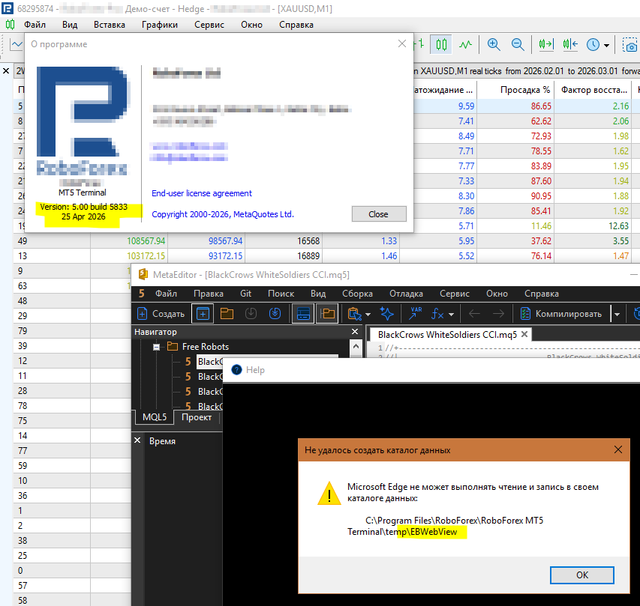
Task: Open the Графики menu in terminal
Action: point(160,23)
